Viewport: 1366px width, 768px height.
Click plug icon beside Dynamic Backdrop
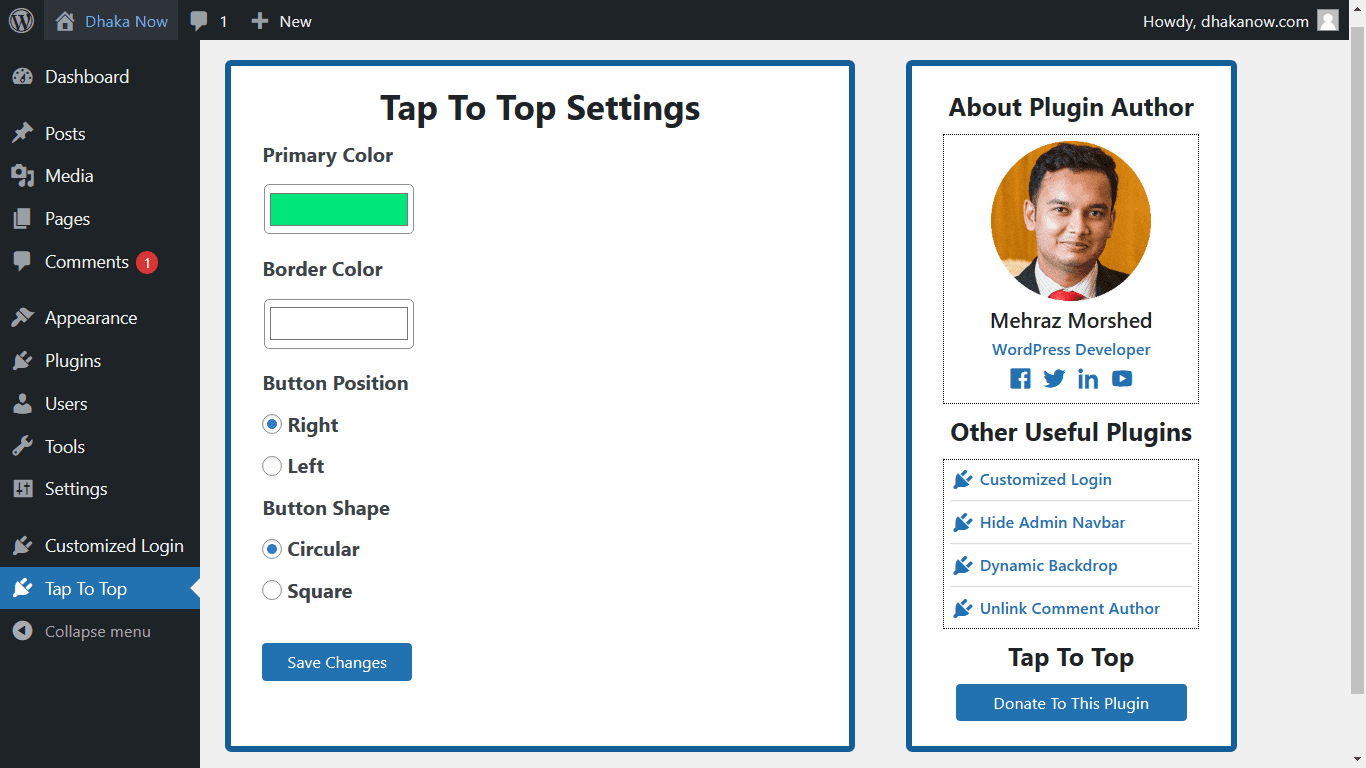[x=963, y=566]
